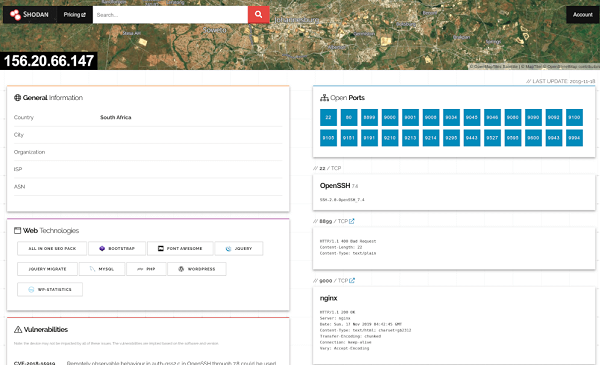Click the OpenStreetMap attribution link on map
The width and height of the screenshot is (600, 365).
[x=571, y=67]
